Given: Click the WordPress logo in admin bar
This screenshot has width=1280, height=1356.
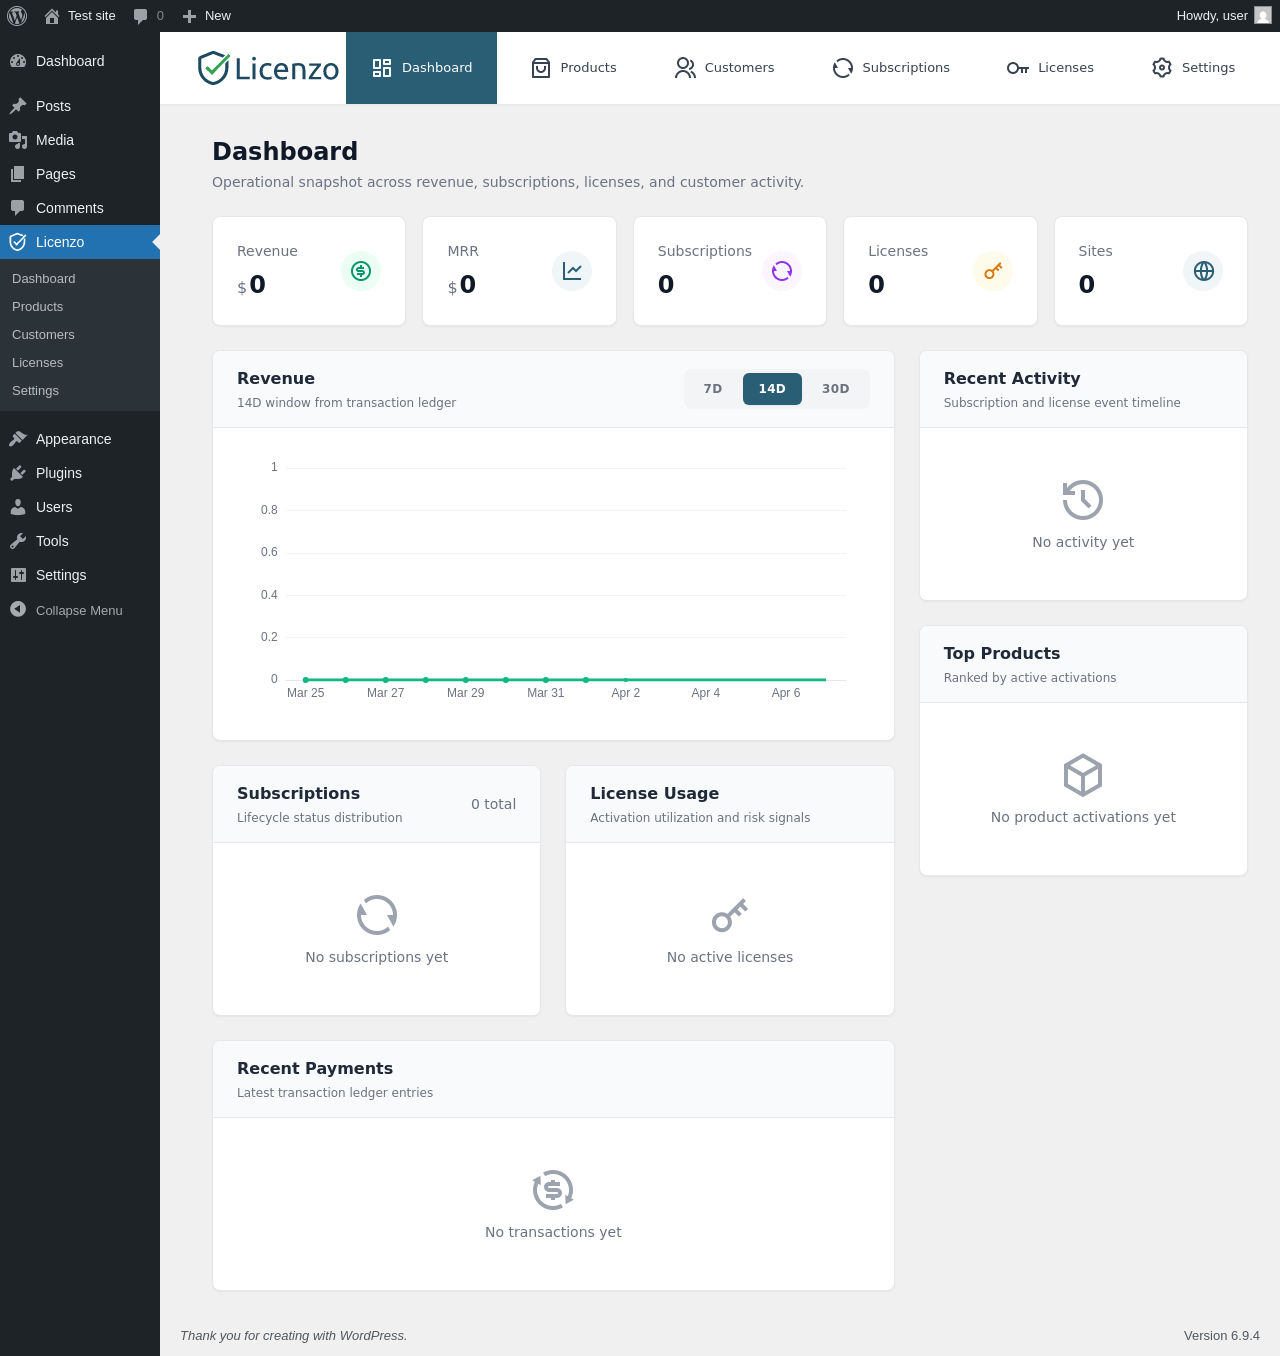Looking at the screenshot, I should (17, 16).
